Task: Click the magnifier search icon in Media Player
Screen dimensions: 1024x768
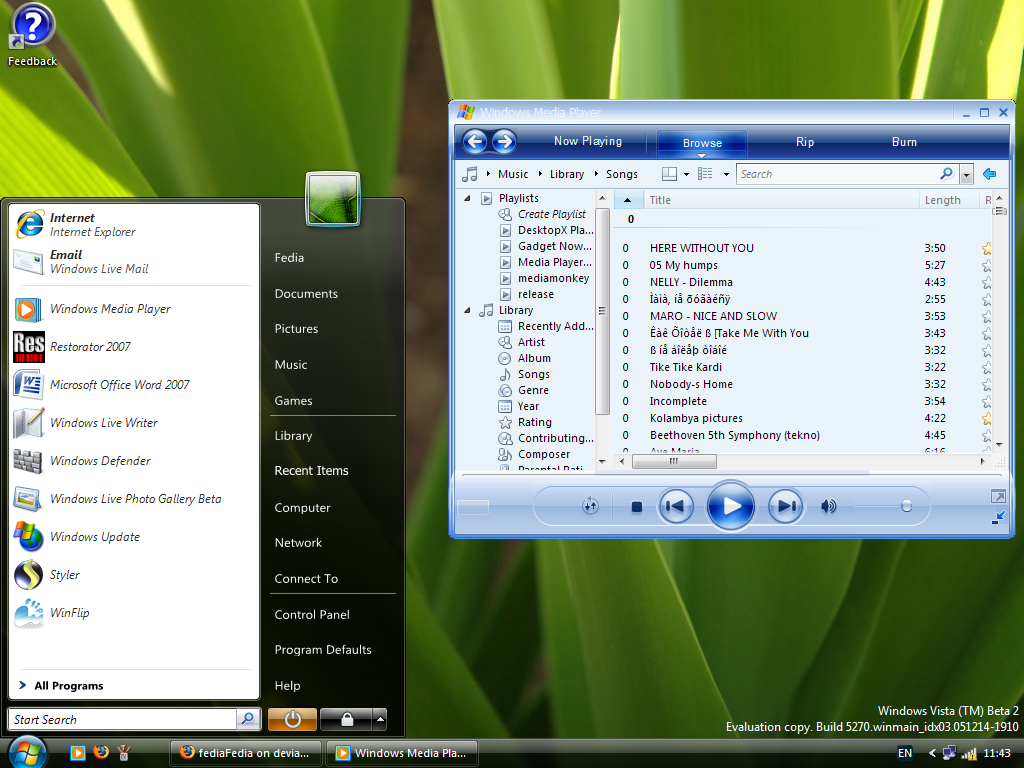Action: 946,174
